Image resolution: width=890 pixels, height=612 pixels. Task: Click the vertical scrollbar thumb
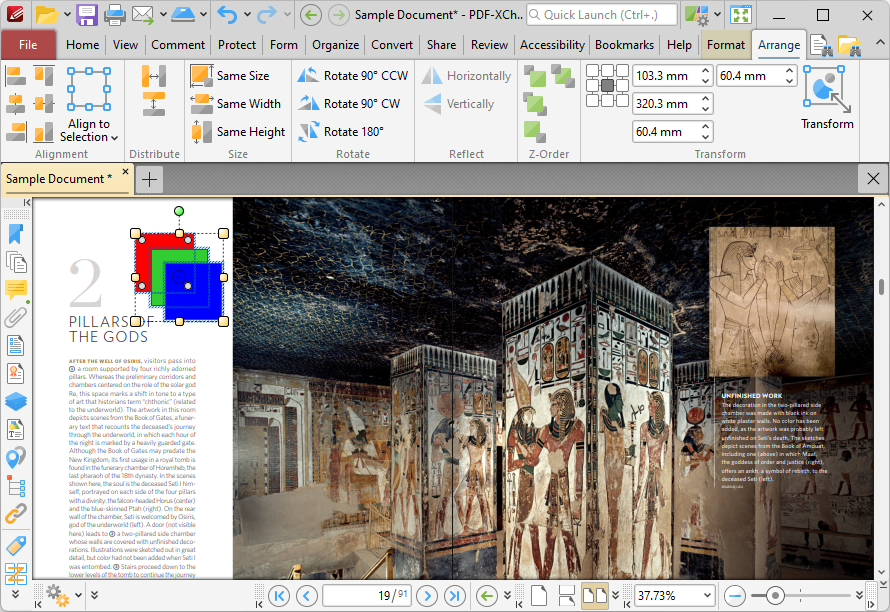[881, 287]
